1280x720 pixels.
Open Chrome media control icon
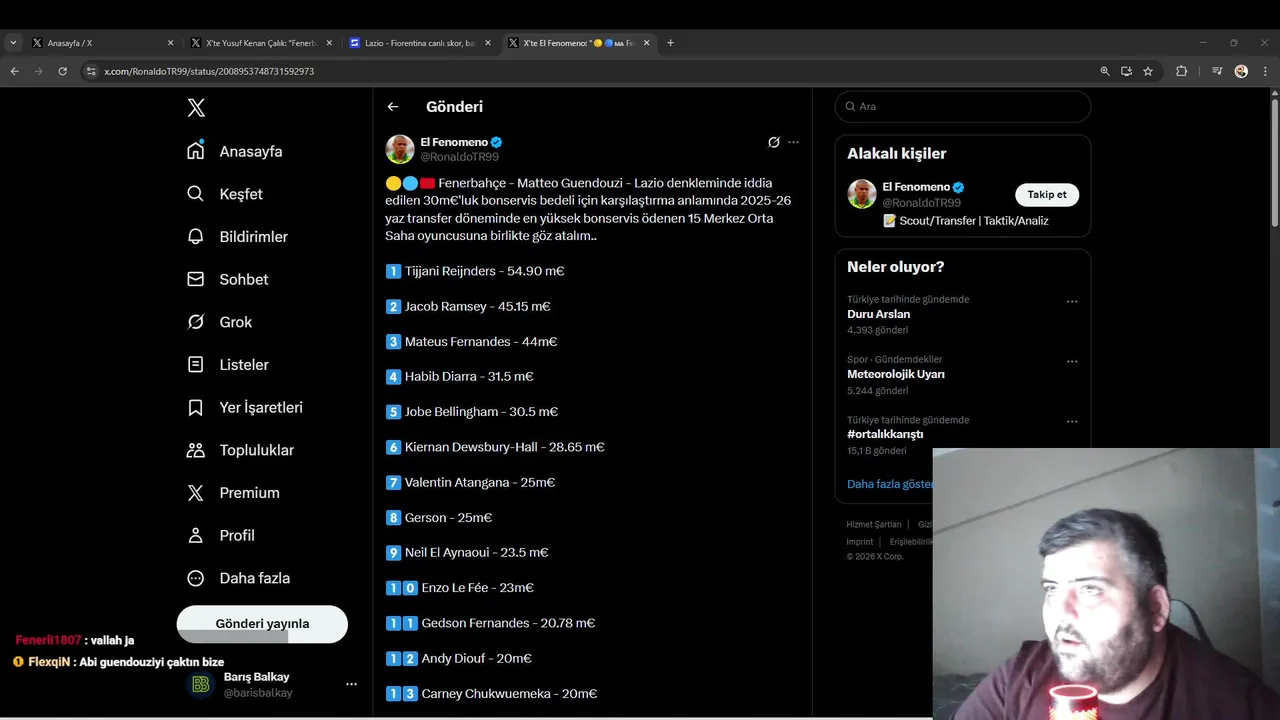click(x=1217, y=71)
